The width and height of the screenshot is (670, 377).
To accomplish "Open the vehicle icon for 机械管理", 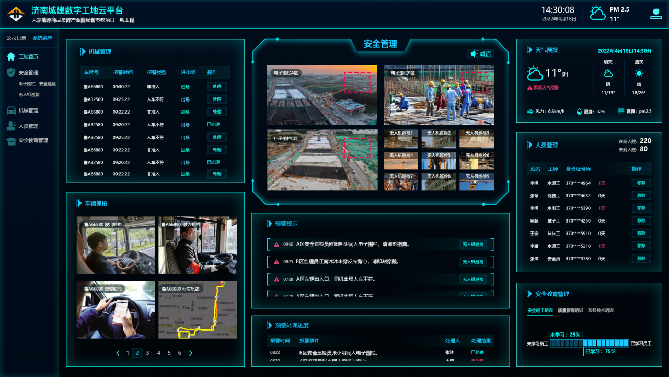I will coord(11,111).
